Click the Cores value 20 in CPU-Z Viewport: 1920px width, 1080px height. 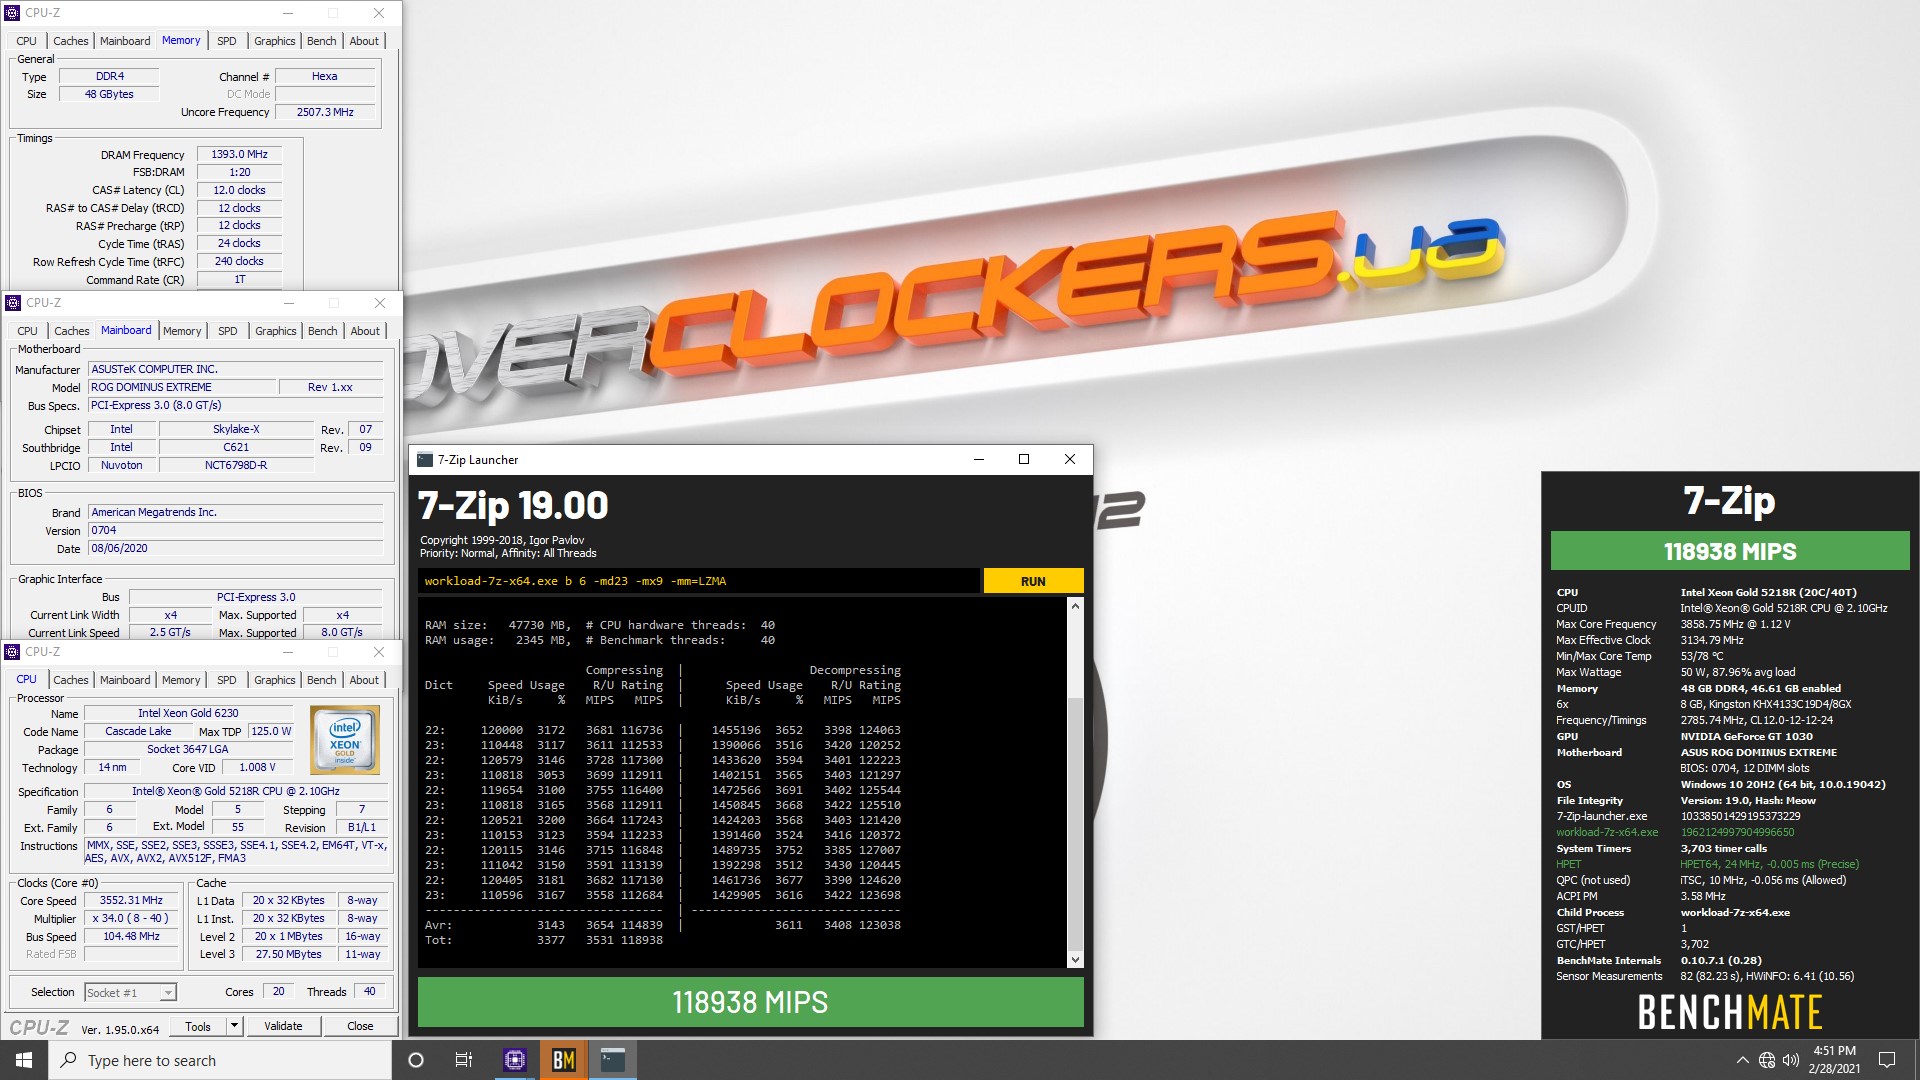click(x=278, y=991)
